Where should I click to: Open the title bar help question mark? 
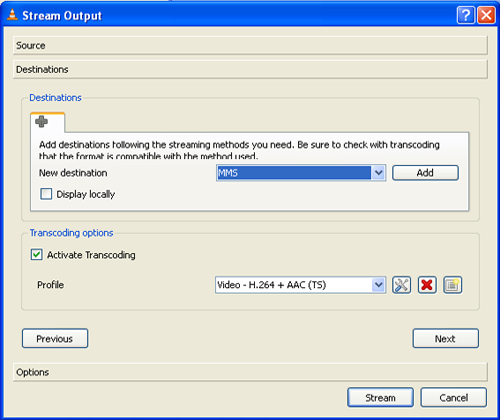click(x=466, y=15)
